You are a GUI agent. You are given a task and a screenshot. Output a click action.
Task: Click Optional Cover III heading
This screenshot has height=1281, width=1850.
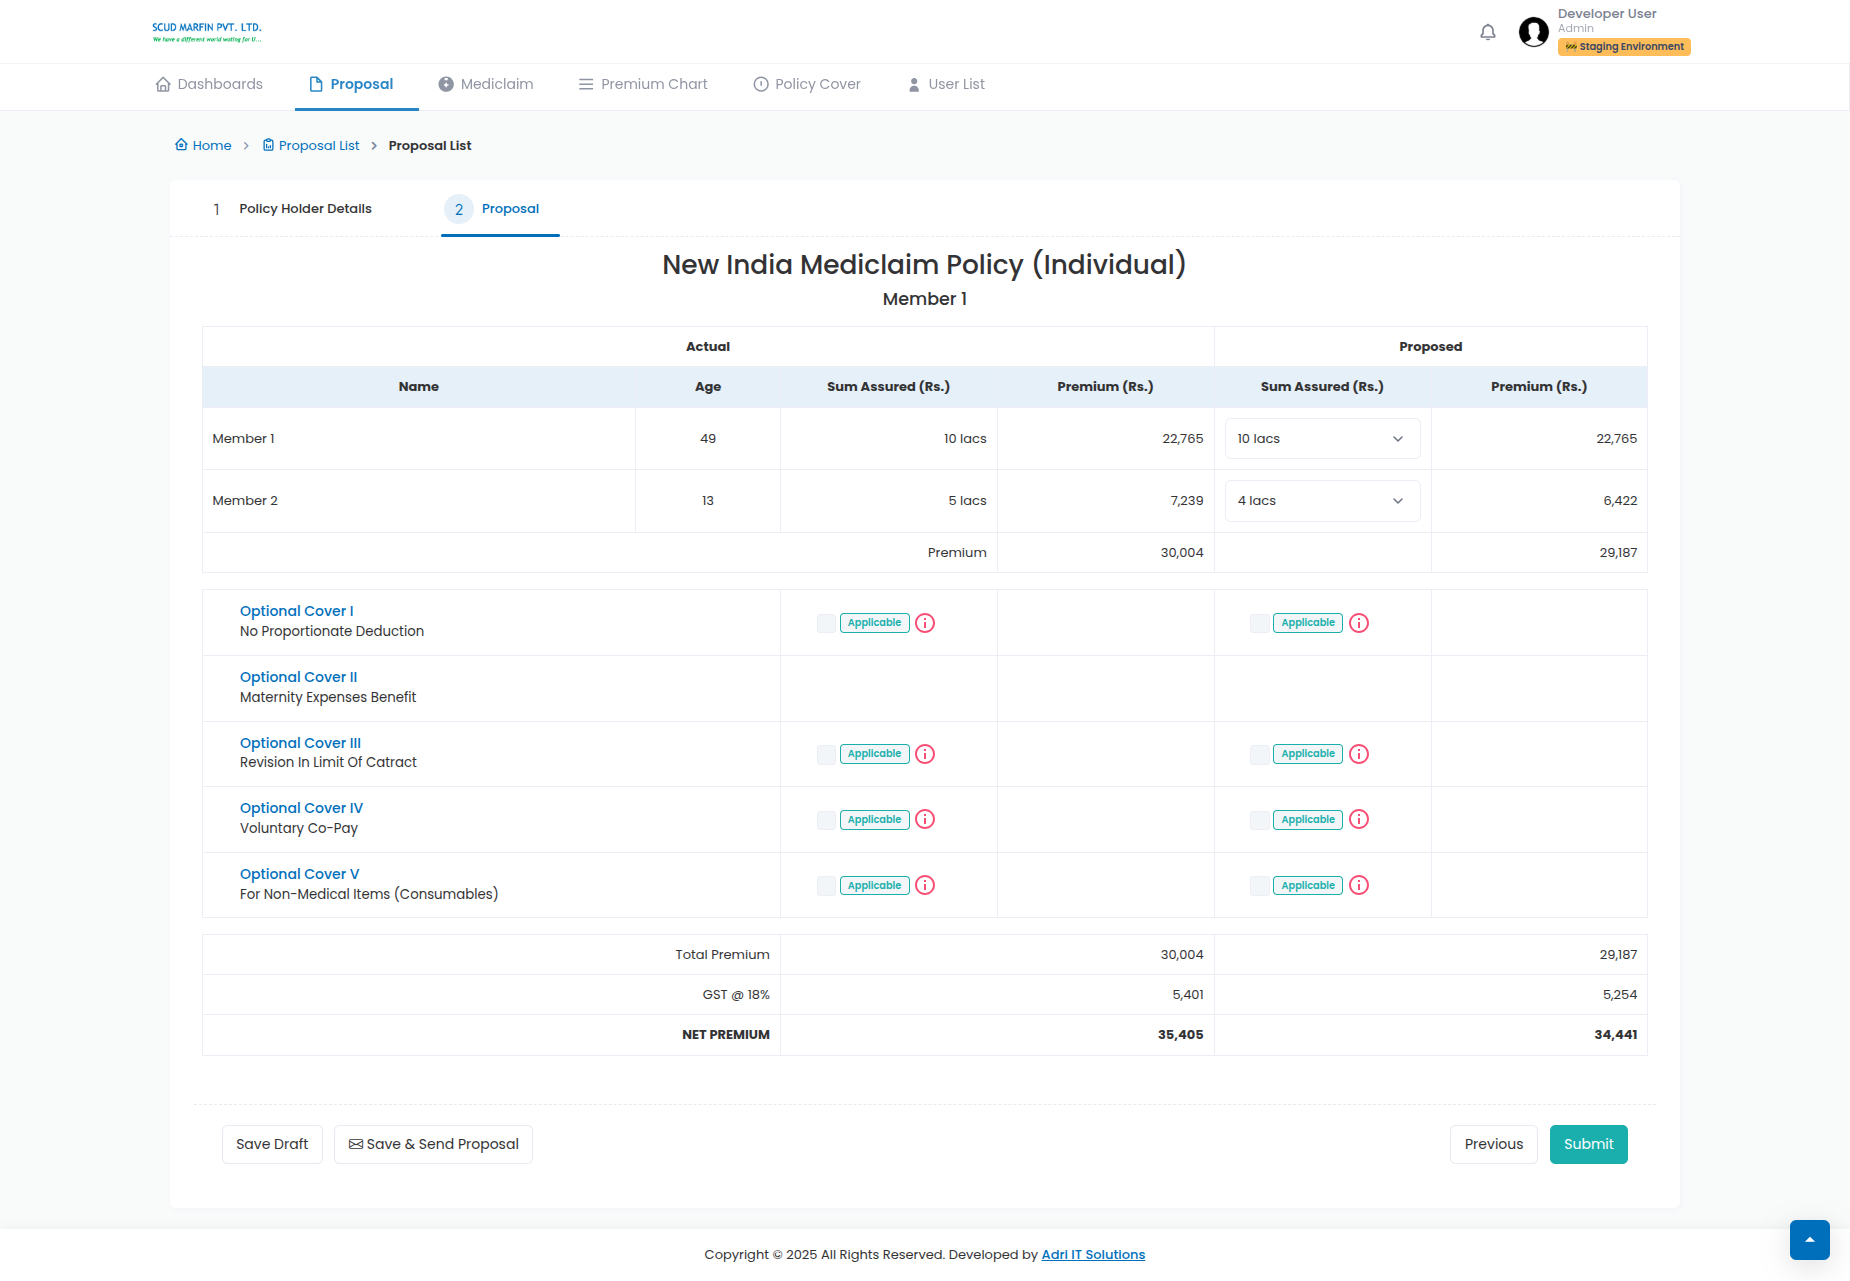[300, 743]
